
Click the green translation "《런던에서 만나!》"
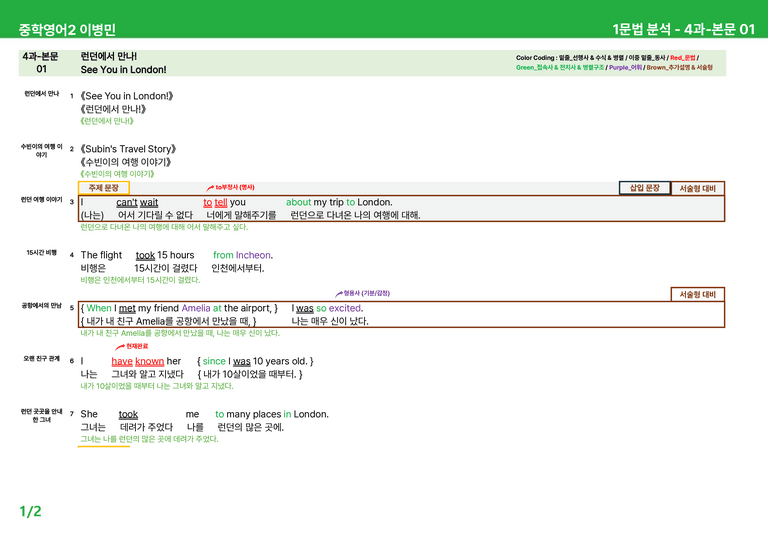[x=107, y=121]
